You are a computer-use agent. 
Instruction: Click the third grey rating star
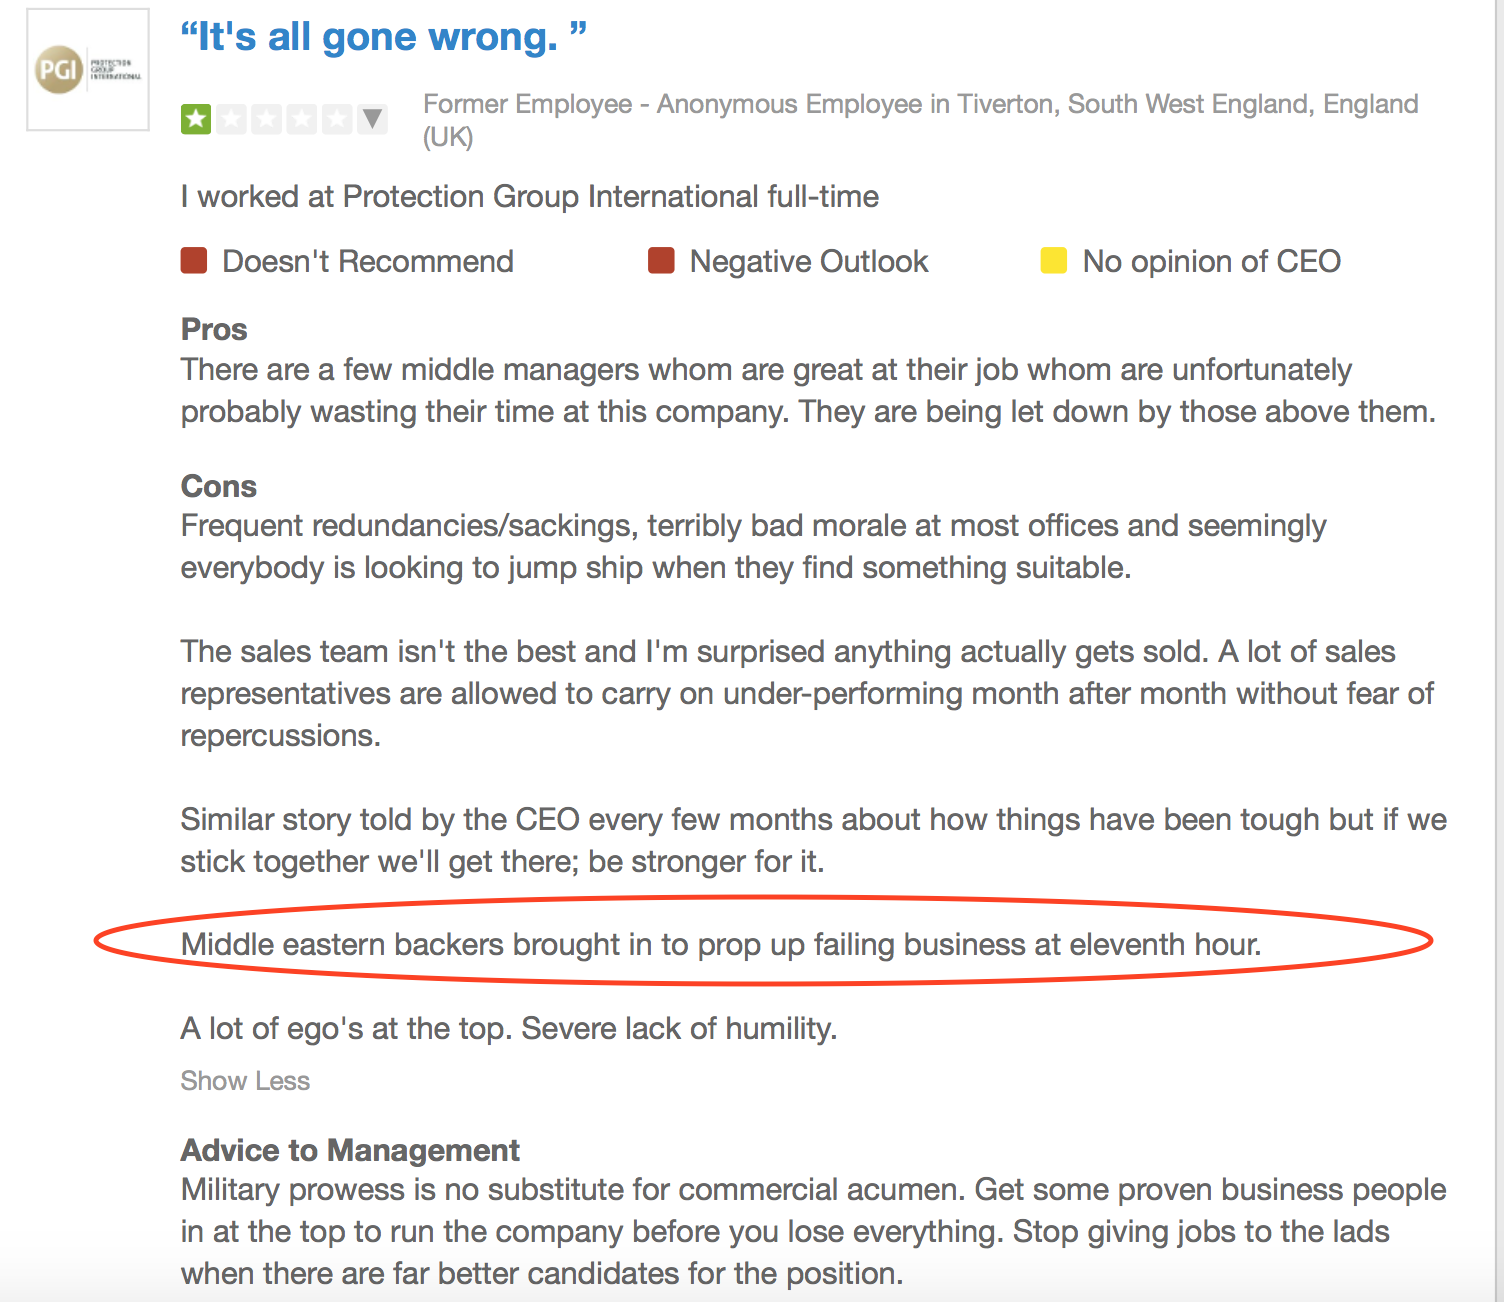pyautogui.click(x=266, y=119)
